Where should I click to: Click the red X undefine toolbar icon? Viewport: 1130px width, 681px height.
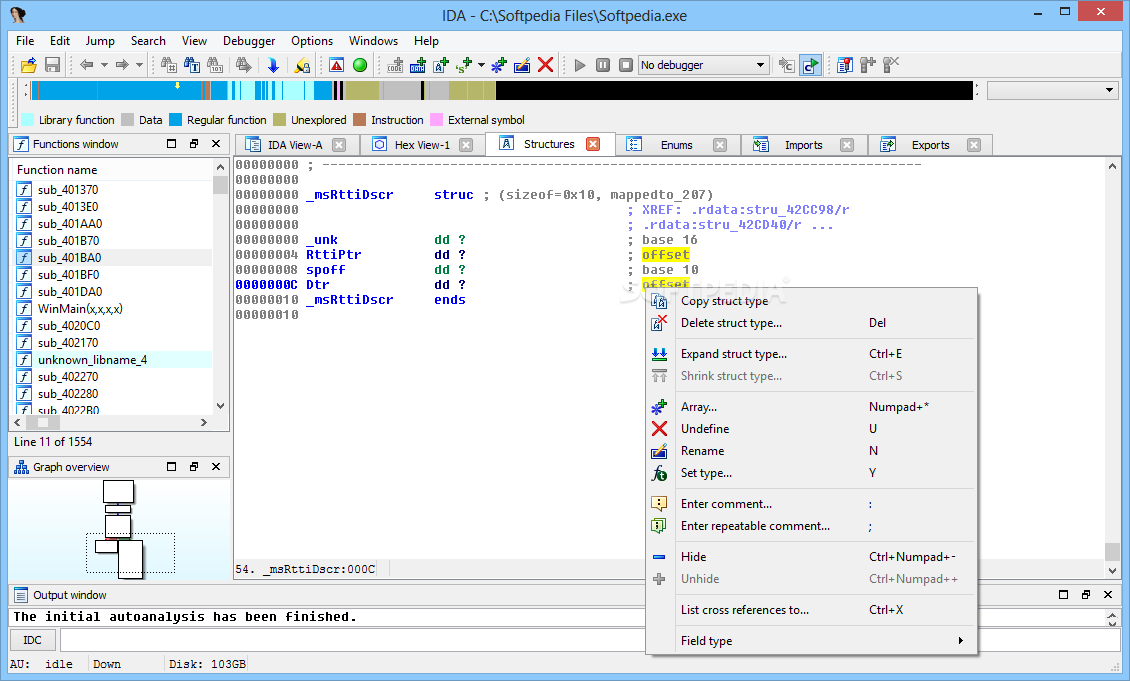546,65
